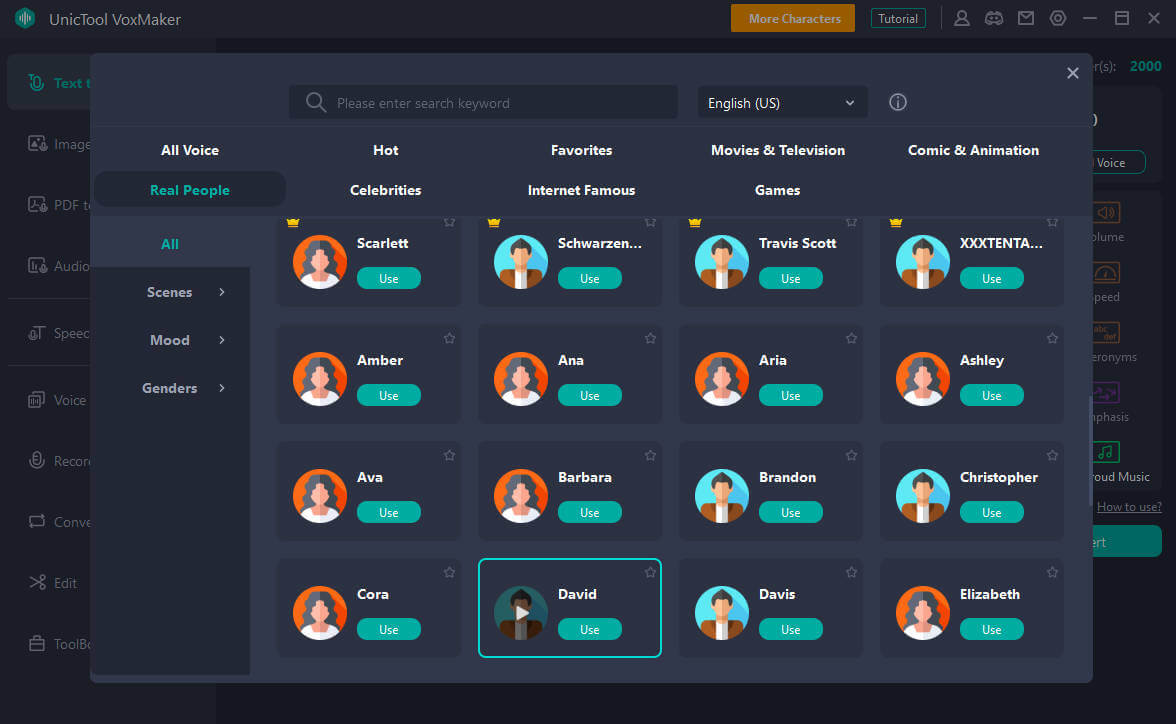
Task: Favorite the Brandon voice star
Action: pyautogui.click(x=851, y=455)
